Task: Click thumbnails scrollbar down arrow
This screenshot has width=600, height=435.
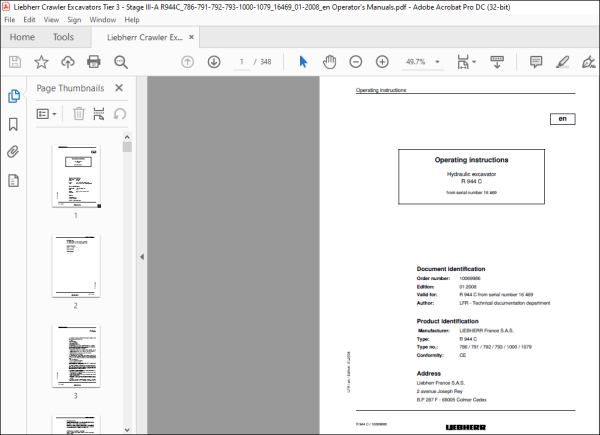Action: coord(127,430)
